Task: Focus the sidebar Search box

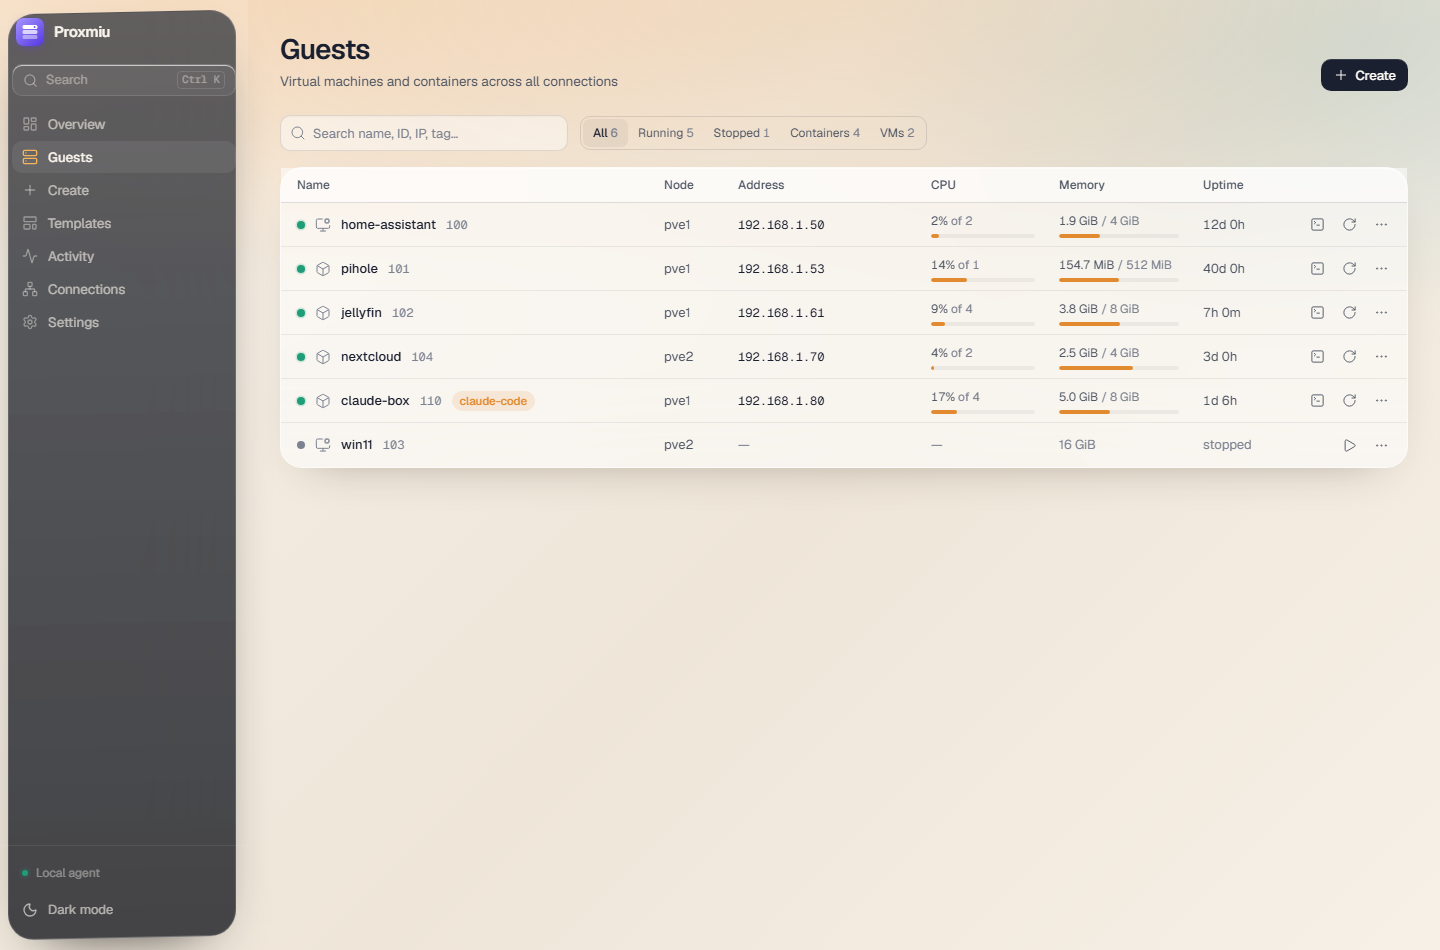Action: 123,80
